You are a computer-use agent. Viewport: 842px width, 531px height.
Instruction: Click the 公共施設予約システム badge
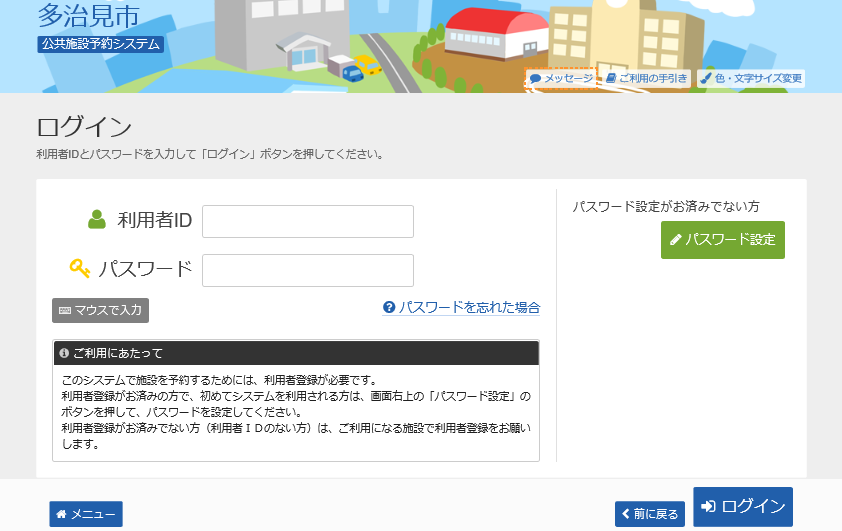pyautogui.click(x=100, y=44)
